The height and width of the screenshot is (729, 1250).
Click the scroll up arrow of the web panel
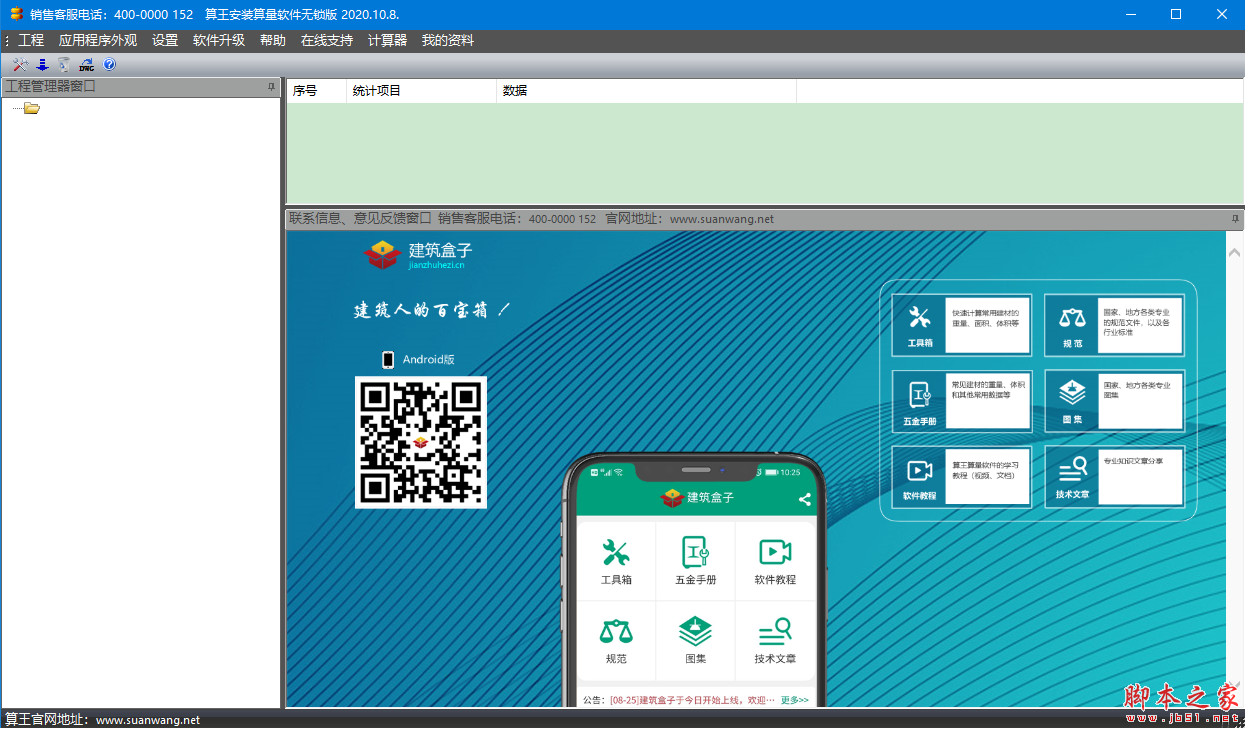pos(1235,254)
